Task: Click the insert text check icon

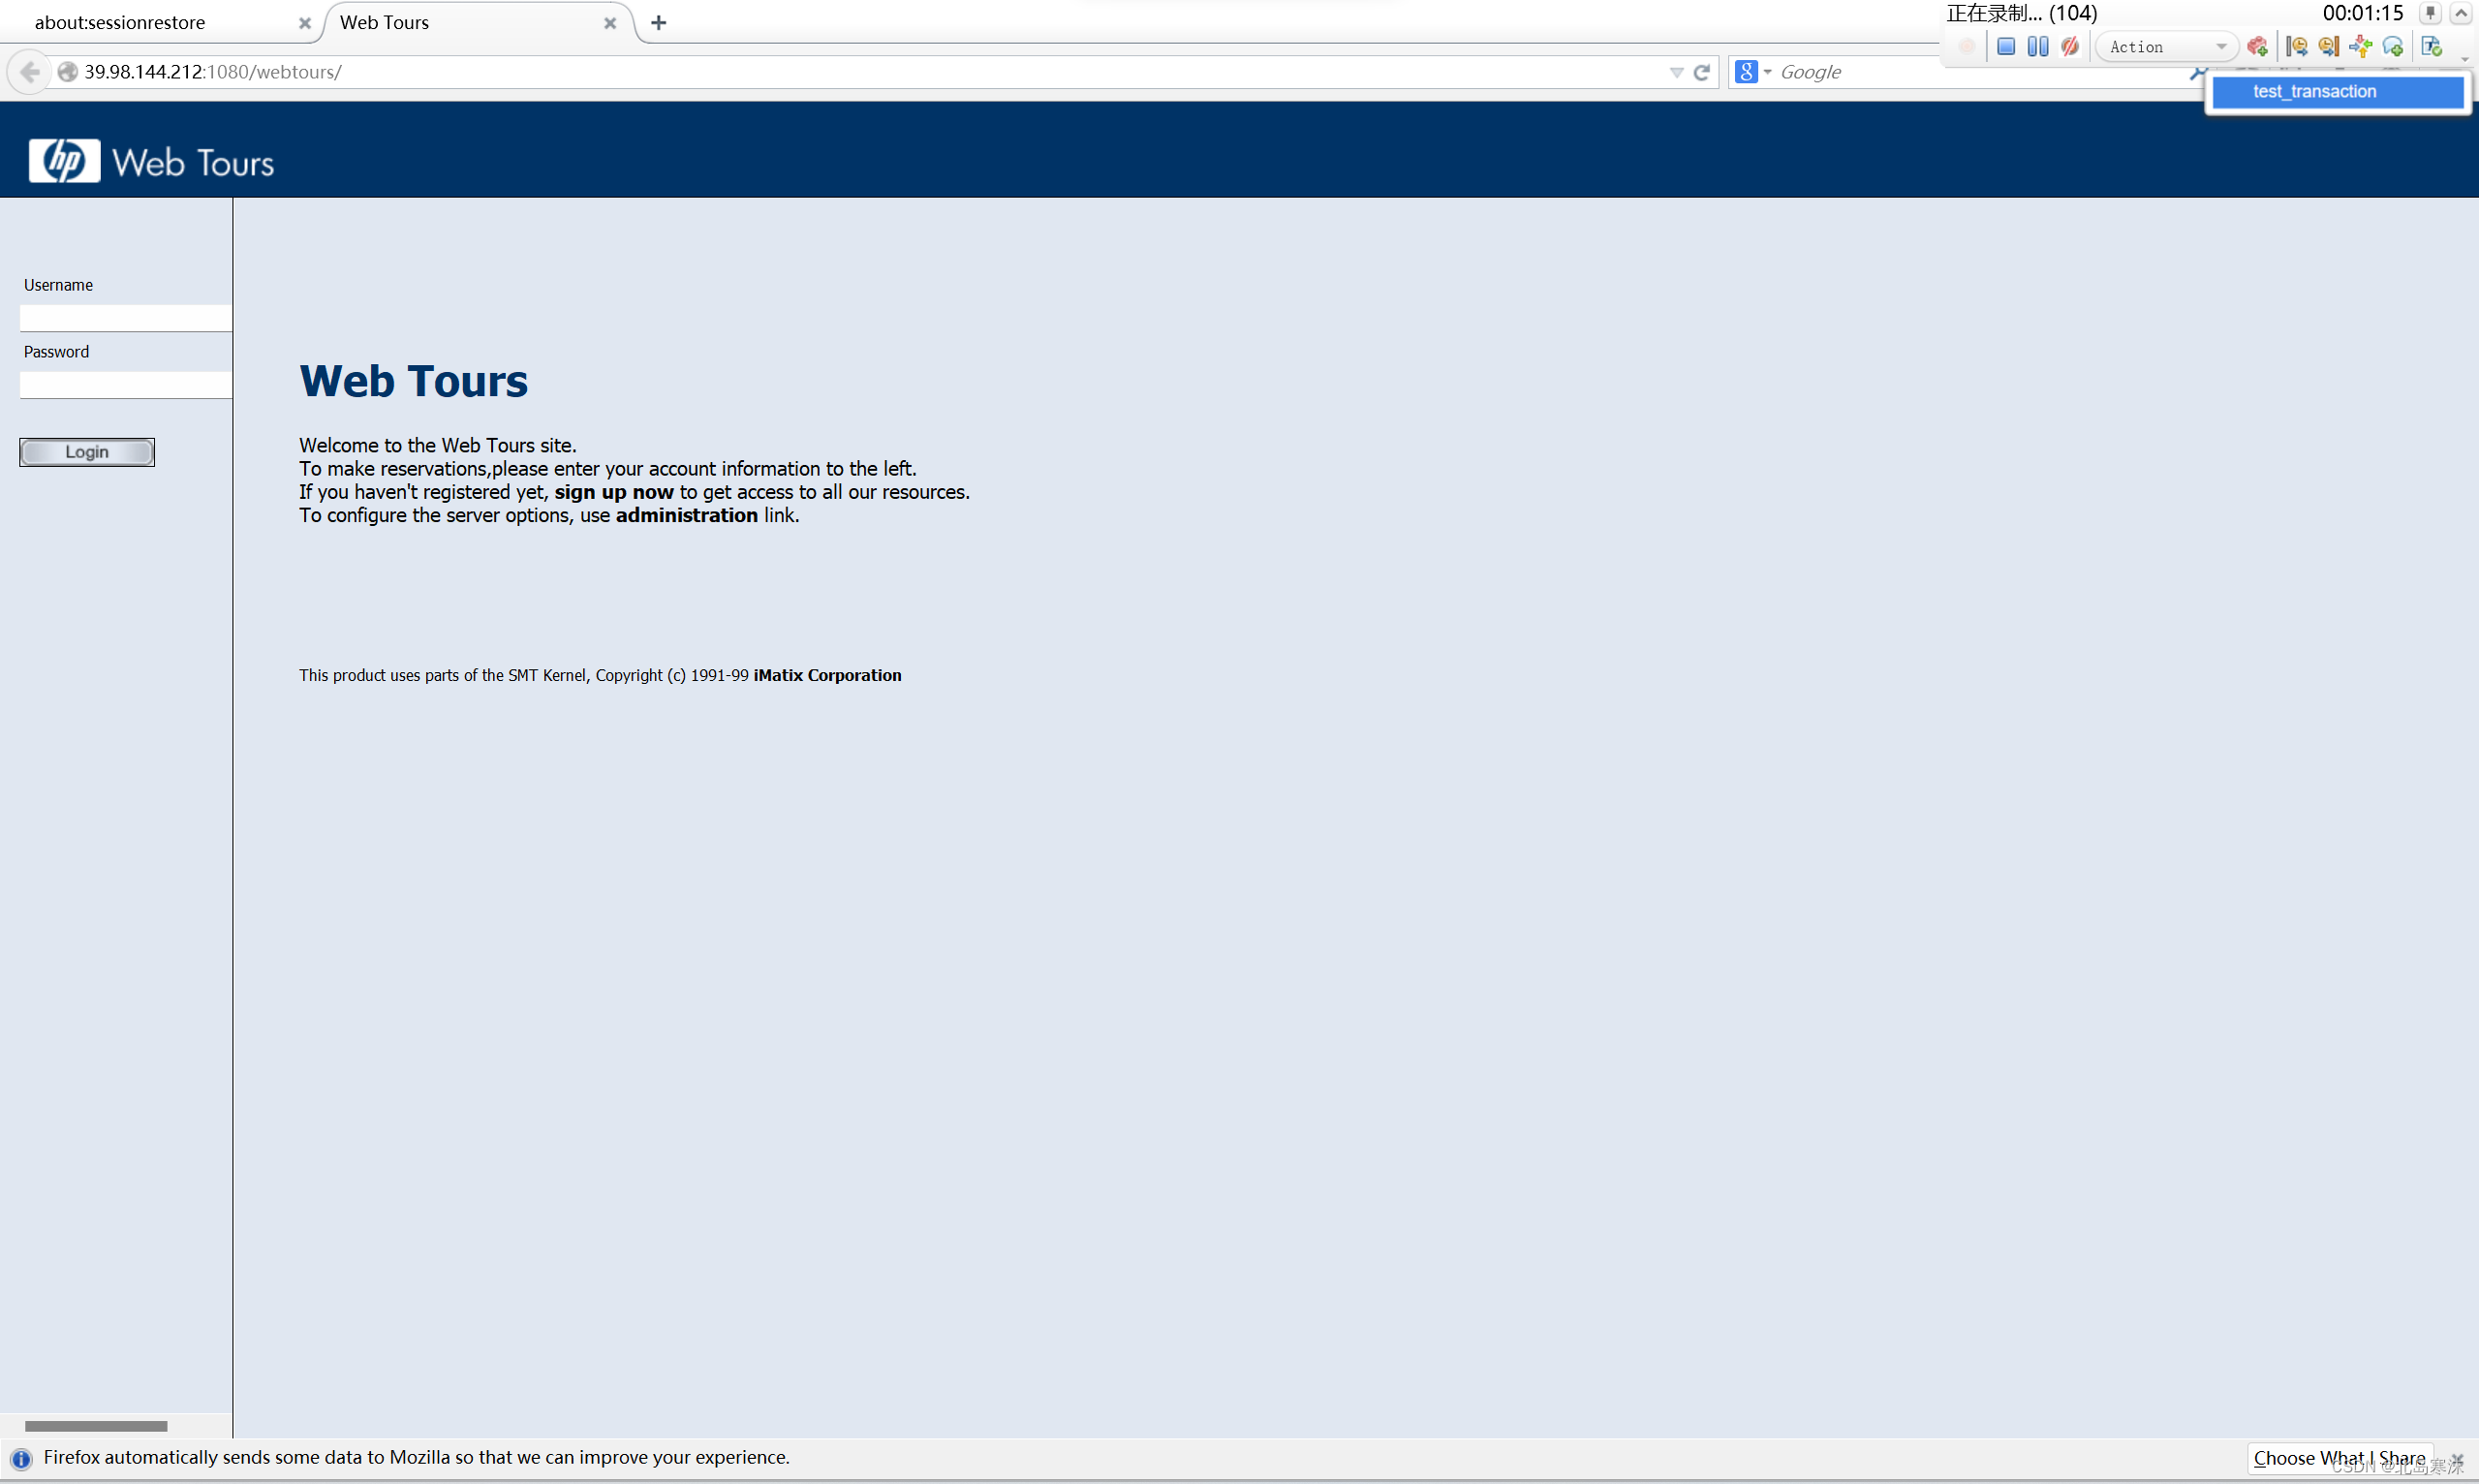Action: pyautogui.click(x=2432, y=47)
